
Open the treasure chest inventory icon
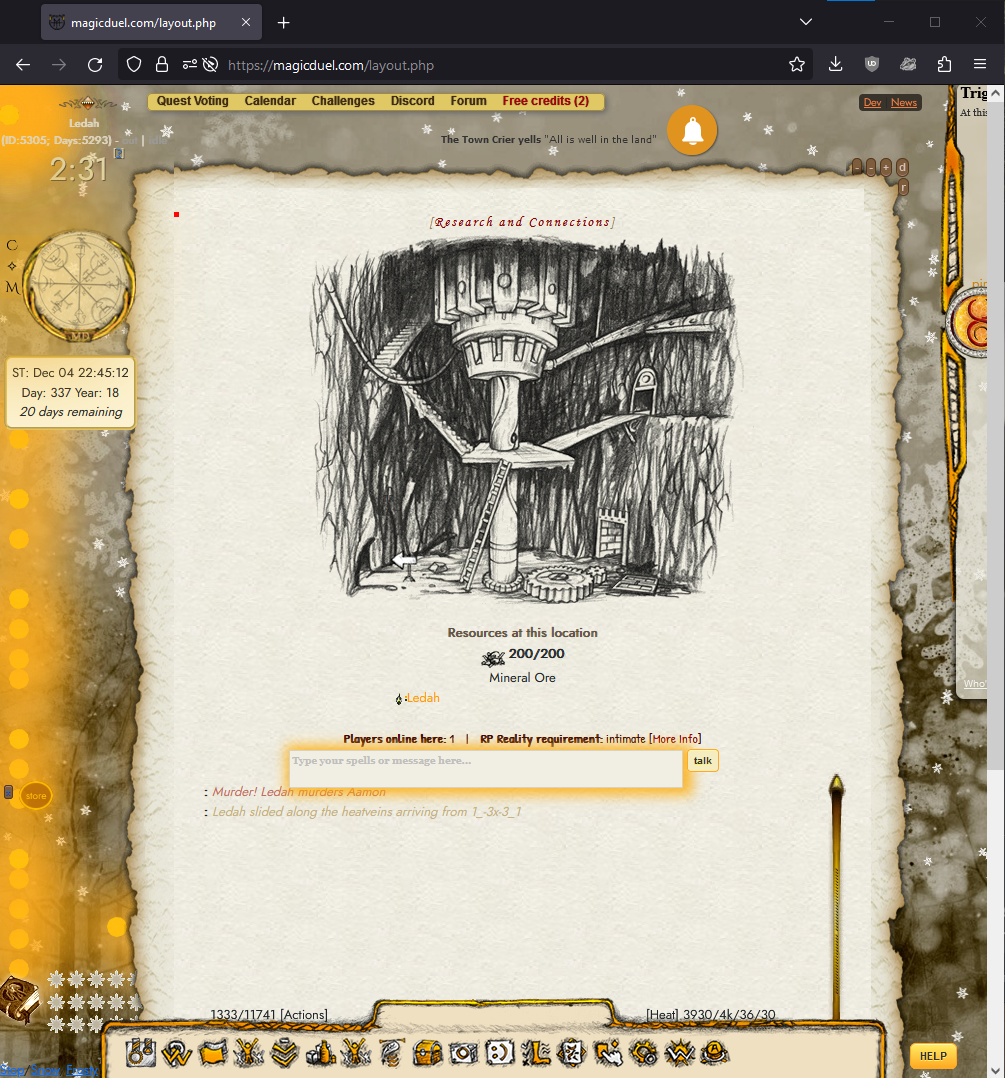pos(428,1053)
